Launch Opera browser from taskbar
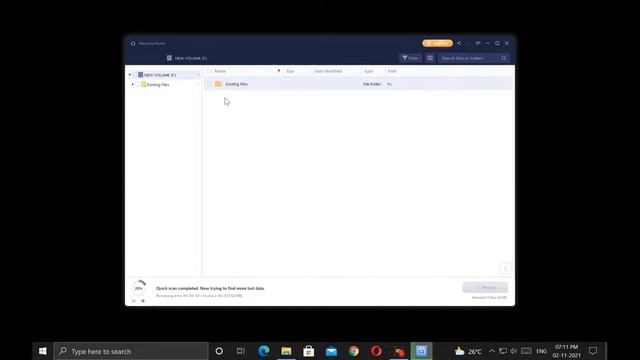The width and height of the screenshot is (640, 360). (x=376, y=351)
